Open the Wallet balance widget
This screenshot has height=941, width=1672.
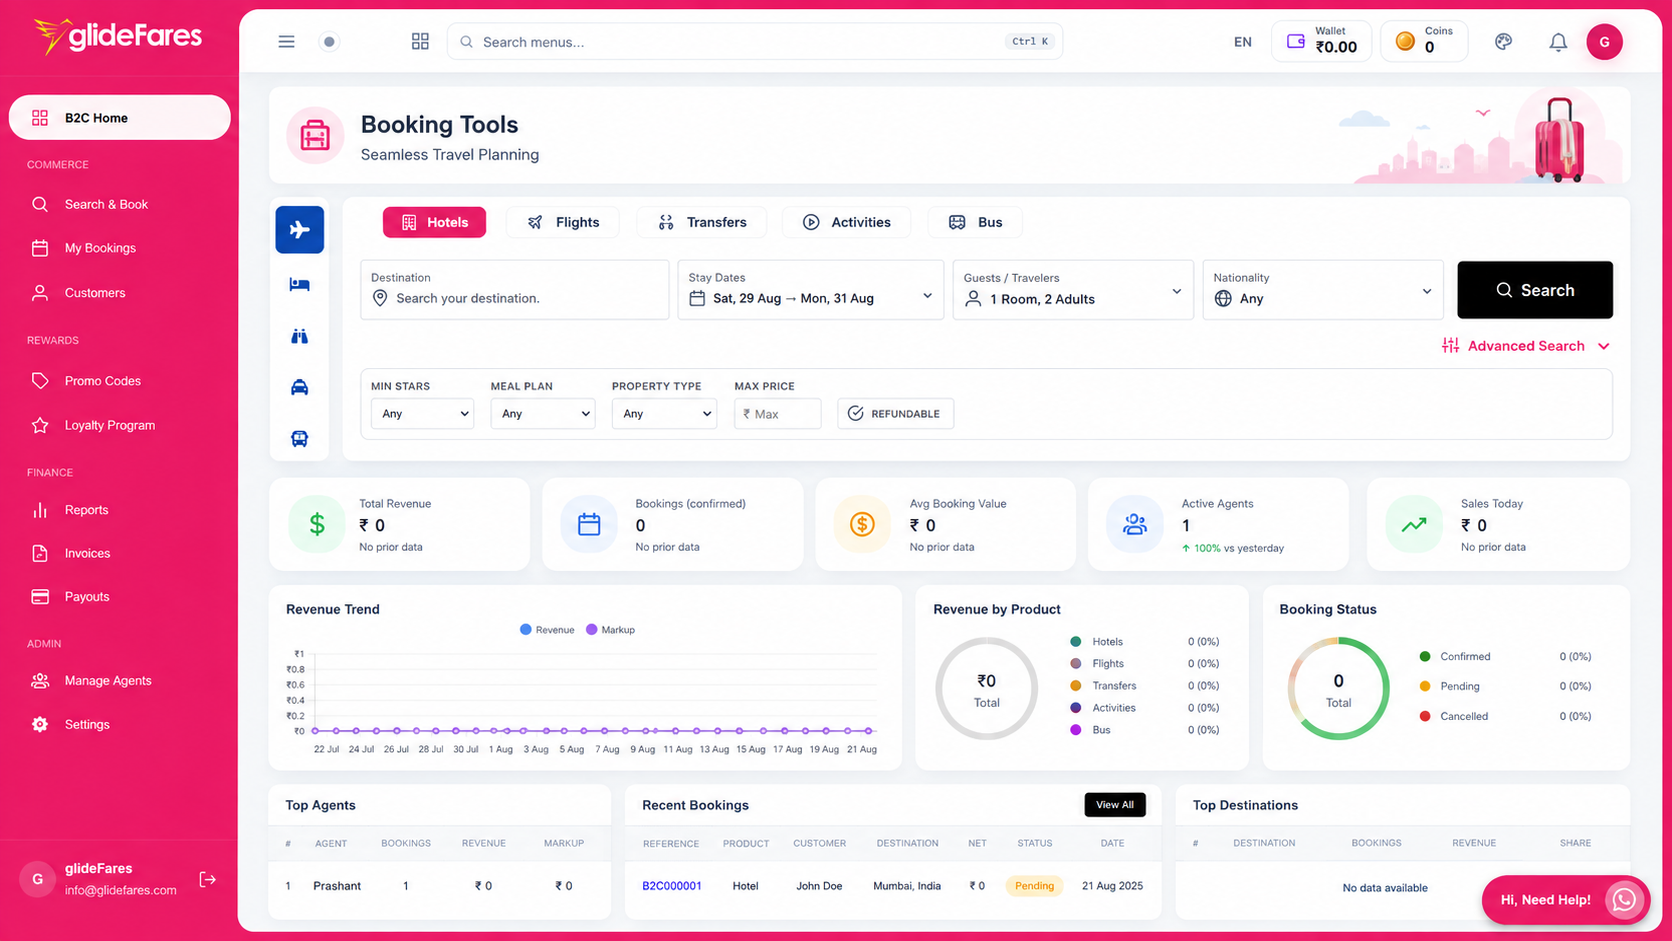pos(1321,41)
